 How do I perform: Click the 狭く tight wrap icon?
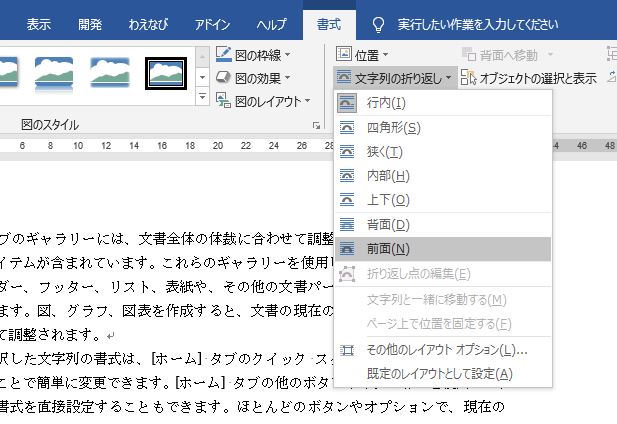(x=347, y=152)
